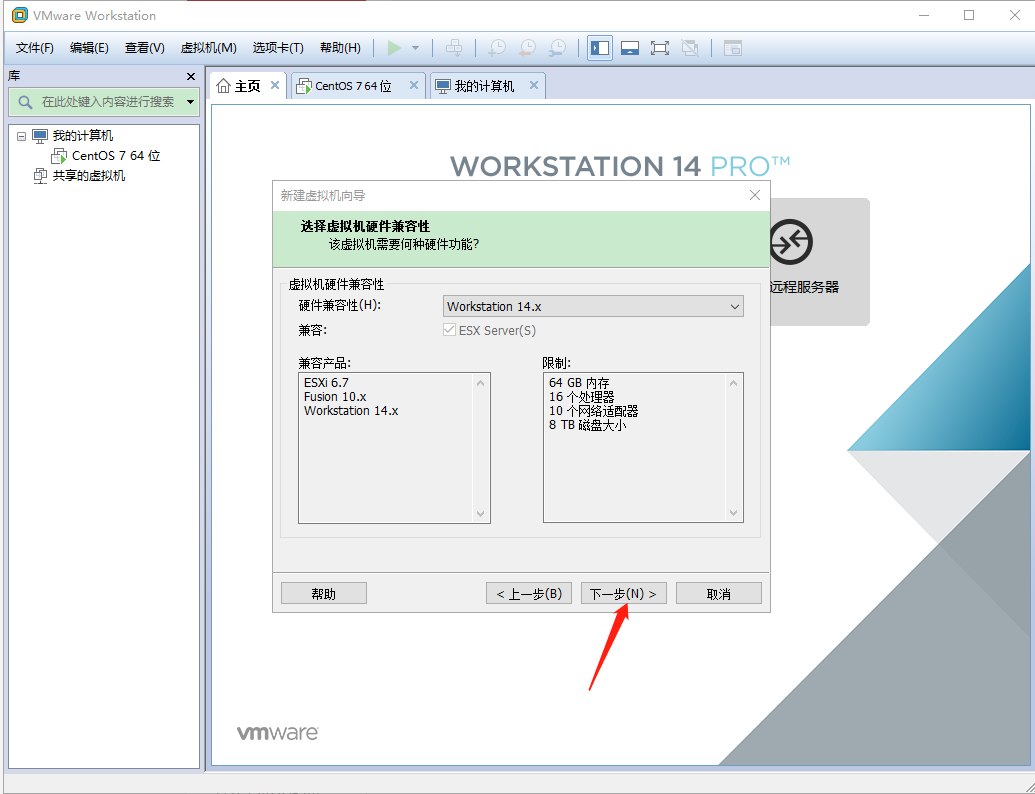Screen dimensions: 1035x794
Task: Click the Unity mode toolbar icon
Action: coord(688,47)
